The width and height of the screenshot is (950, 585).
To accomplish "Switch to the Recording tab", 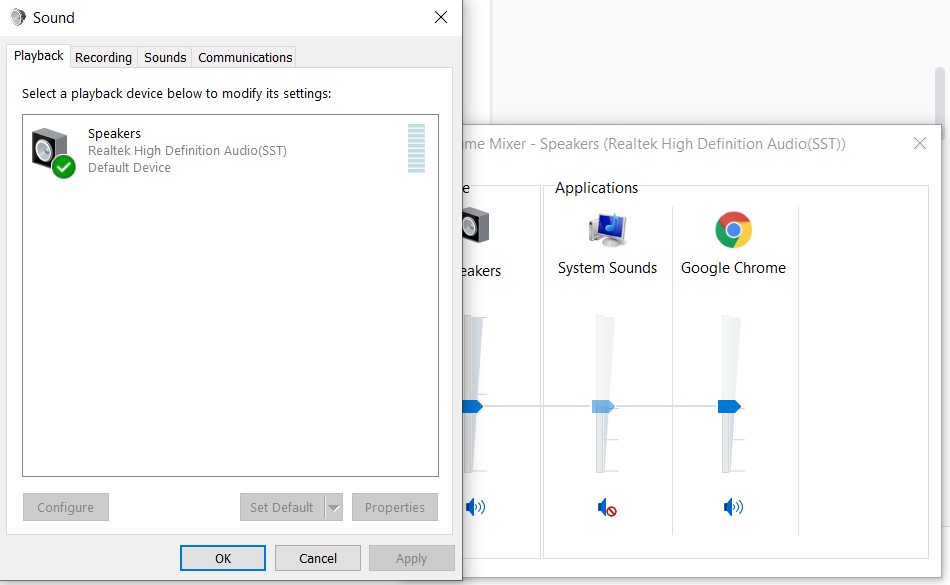I will coord(103,58).
